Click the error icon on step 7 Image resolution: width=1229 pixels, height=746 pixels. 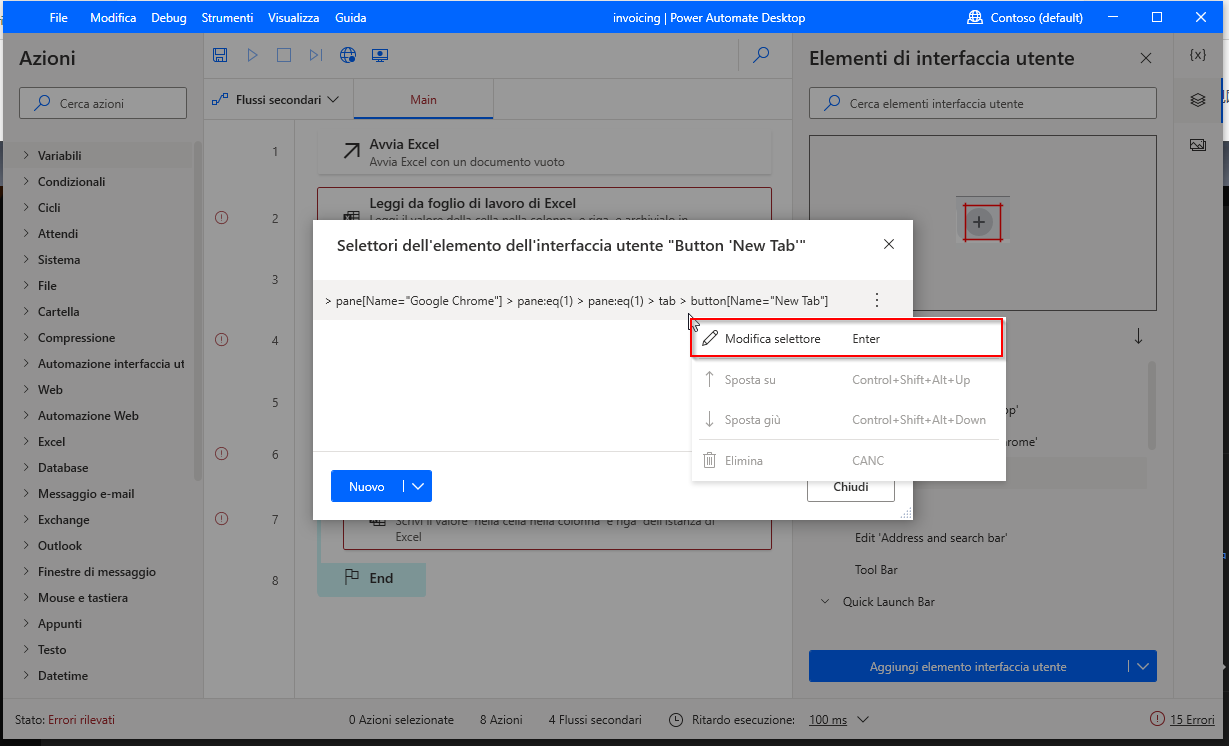[x=222, y=519]
